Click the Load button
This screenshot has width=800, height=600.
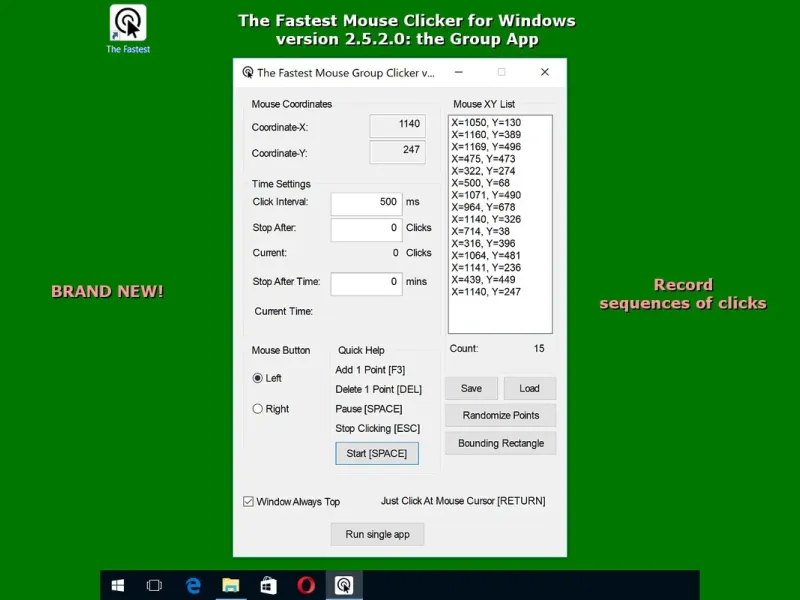[x=530, y=389]
